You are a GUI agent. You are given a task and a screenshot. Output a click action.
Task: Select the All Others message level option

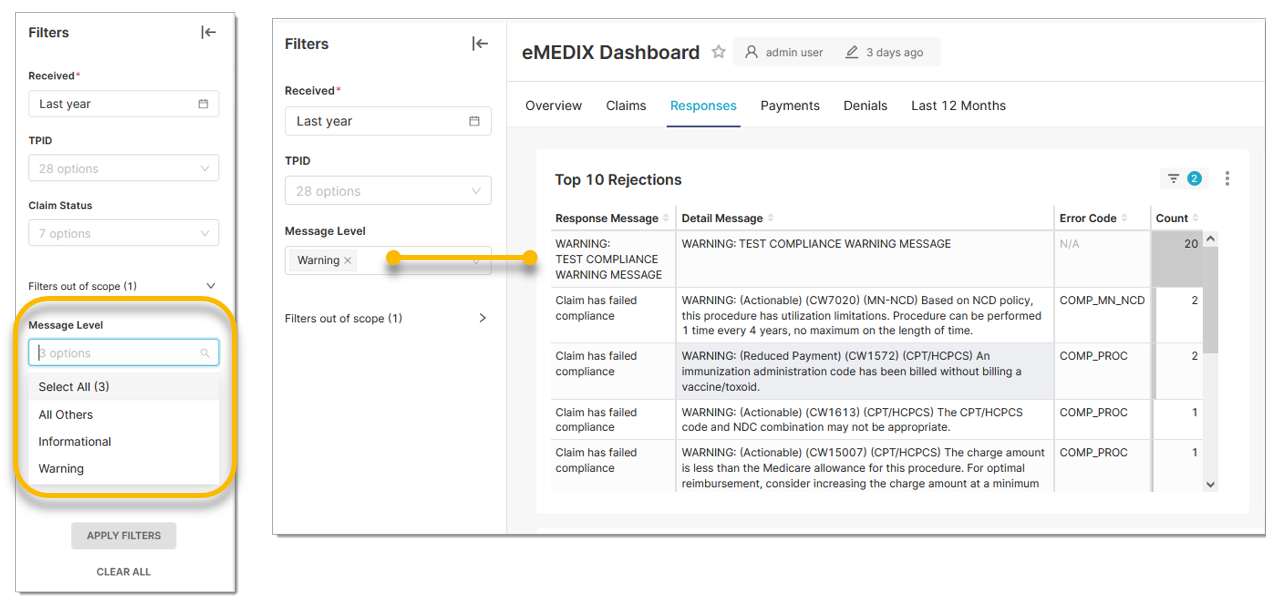pos(66,415)
